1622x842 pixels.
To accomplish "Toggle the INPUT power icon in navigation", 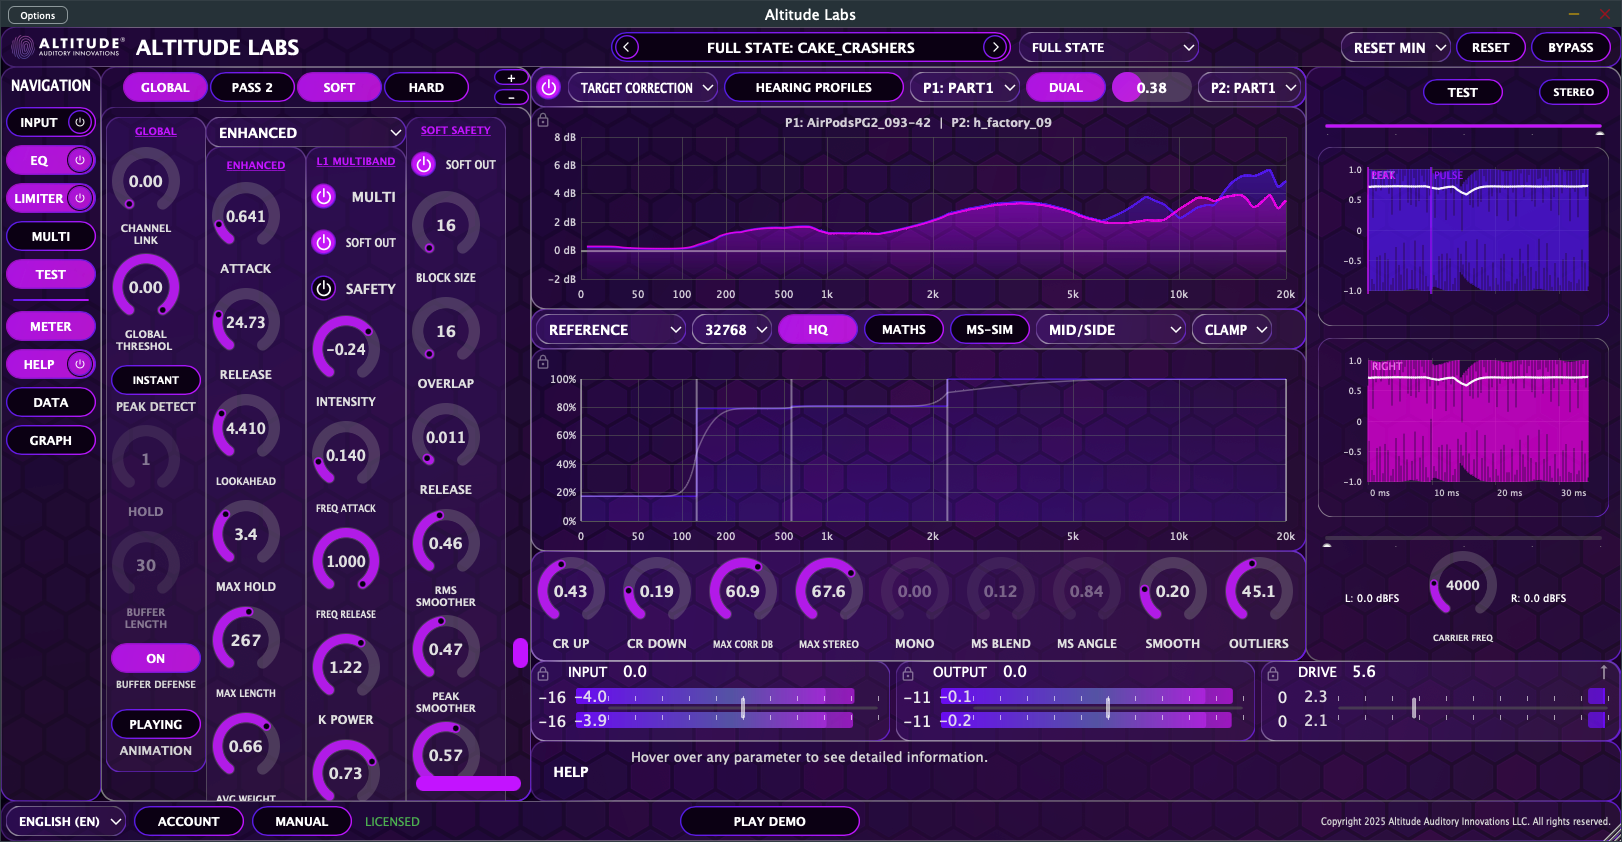I will coord(80,122).
